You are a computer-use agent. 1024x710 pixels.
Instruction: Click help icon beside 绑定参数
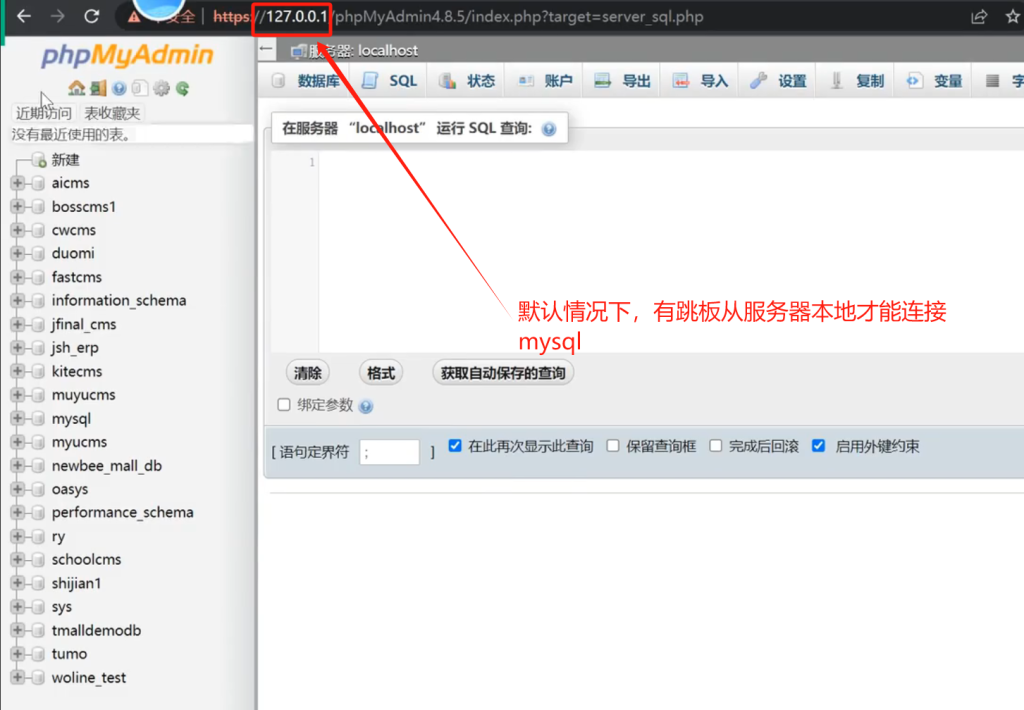[366, 406]
